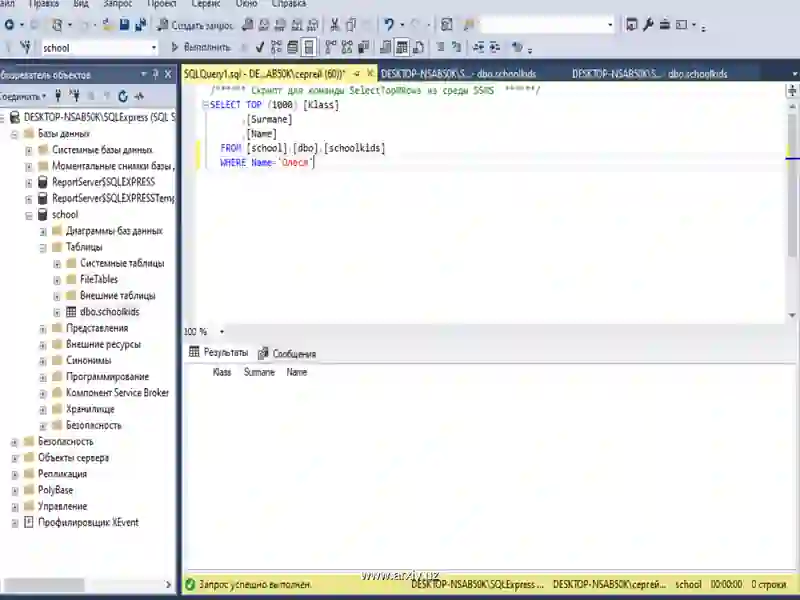
Task: Open the empty find combo box dropdown
Action: coord(610,24)
